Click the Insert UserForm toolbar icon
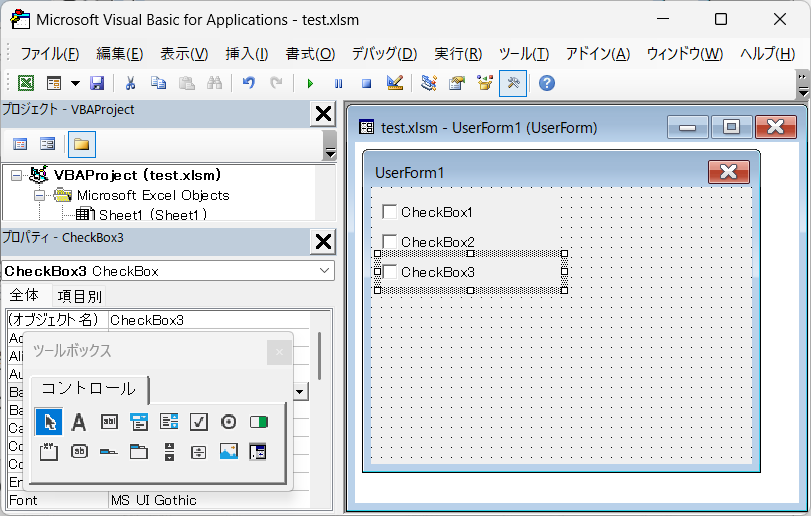 point(54,83)
